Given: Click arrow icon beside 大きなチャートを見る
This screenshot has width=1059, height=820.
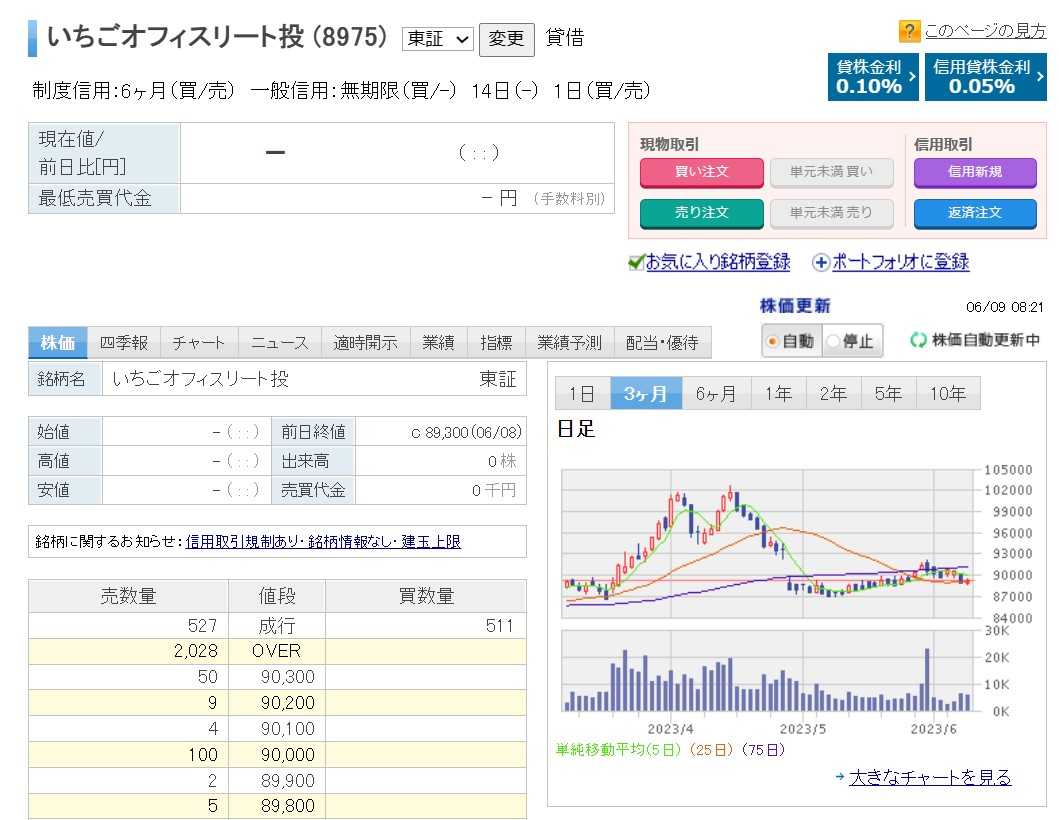Looking at the screenshot, I should point(840,777).
